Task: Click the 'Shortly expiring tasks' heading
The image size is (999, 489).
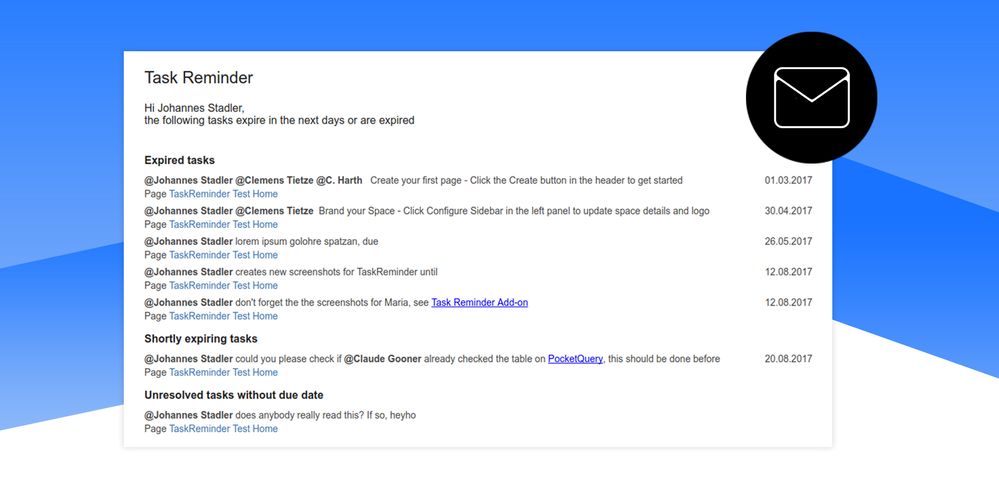Action: point(201,339)
